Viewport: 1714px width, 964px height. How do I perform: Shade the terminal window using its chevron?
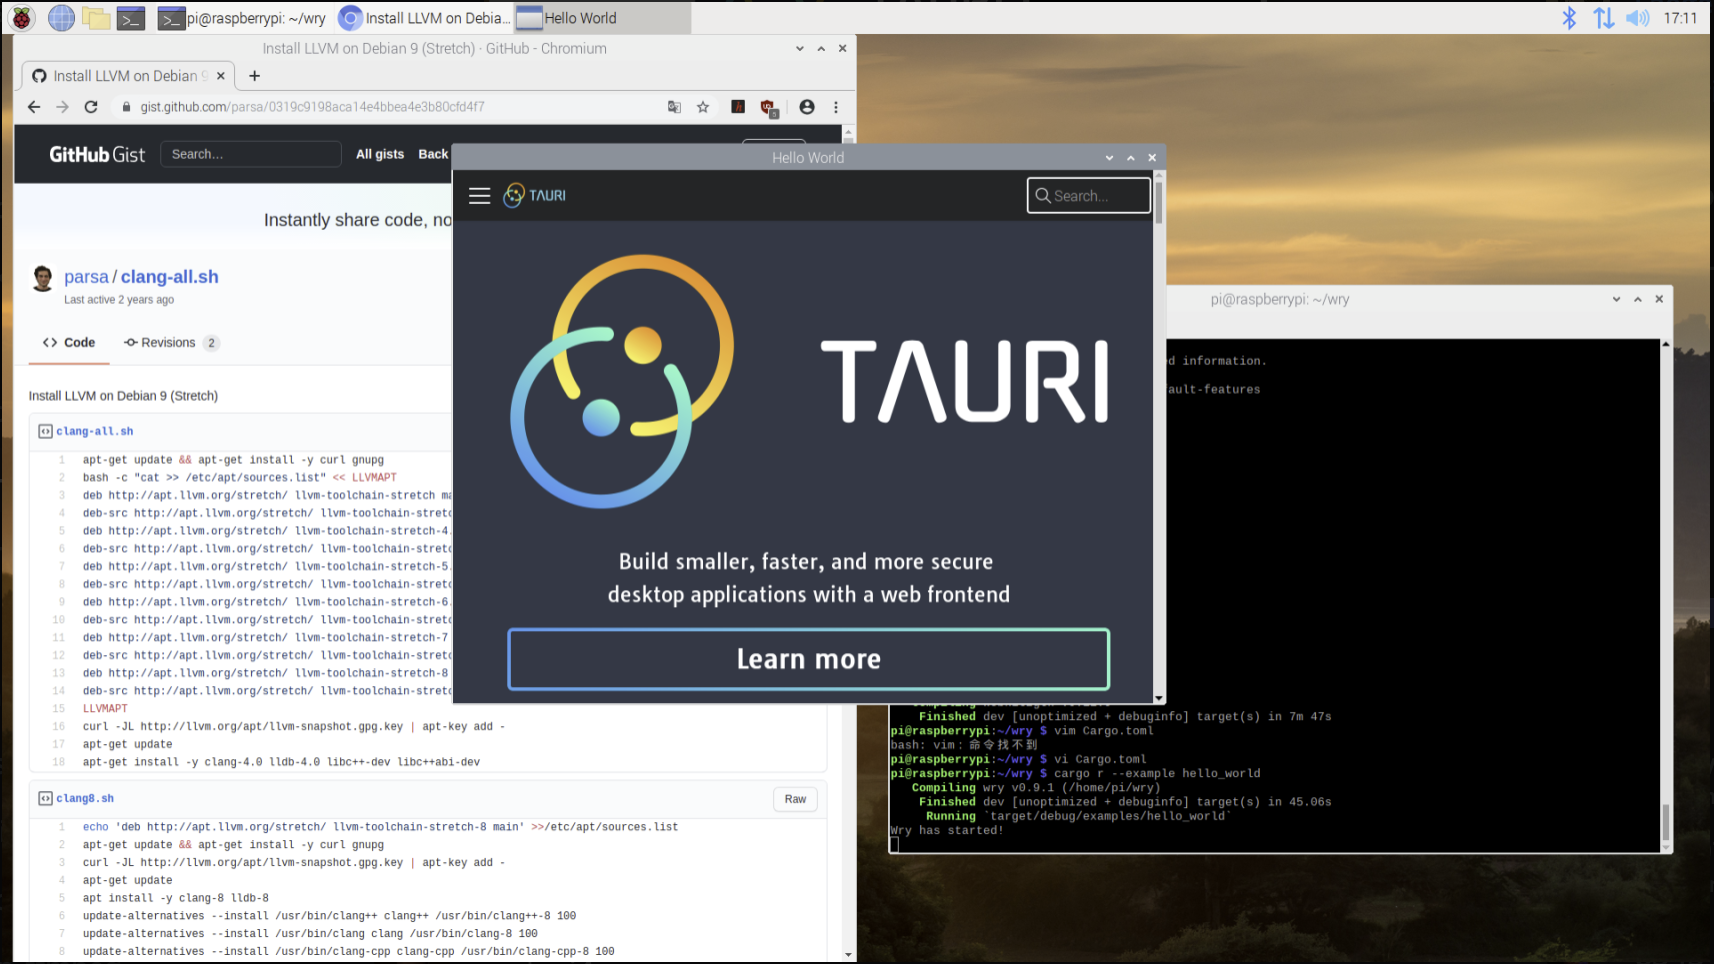click(x=1616, y=298)
